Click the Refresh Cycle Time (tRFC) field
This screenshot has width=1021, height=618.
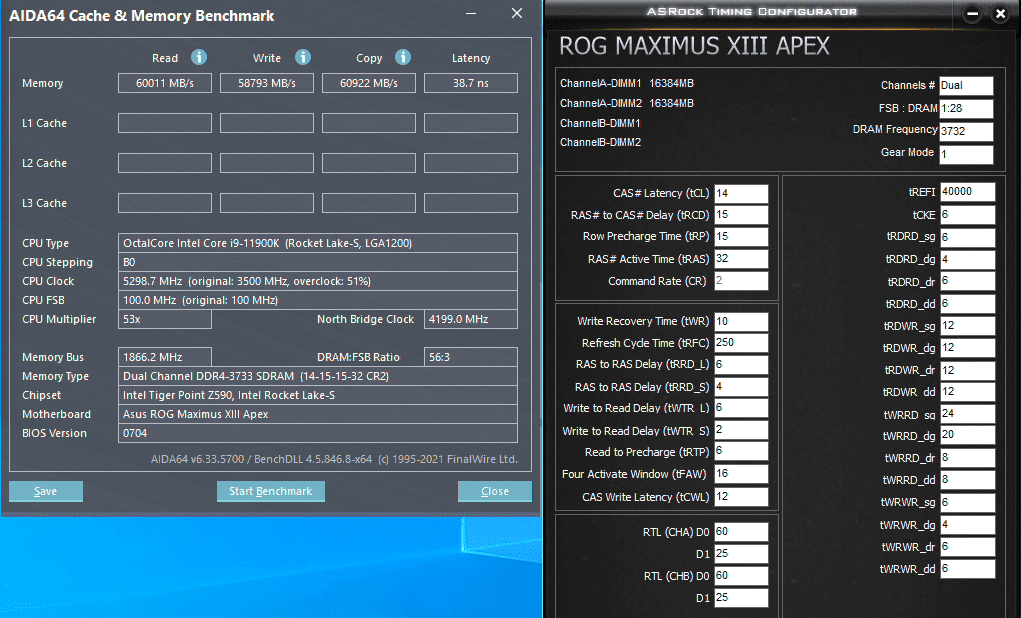tap(741, 343)
